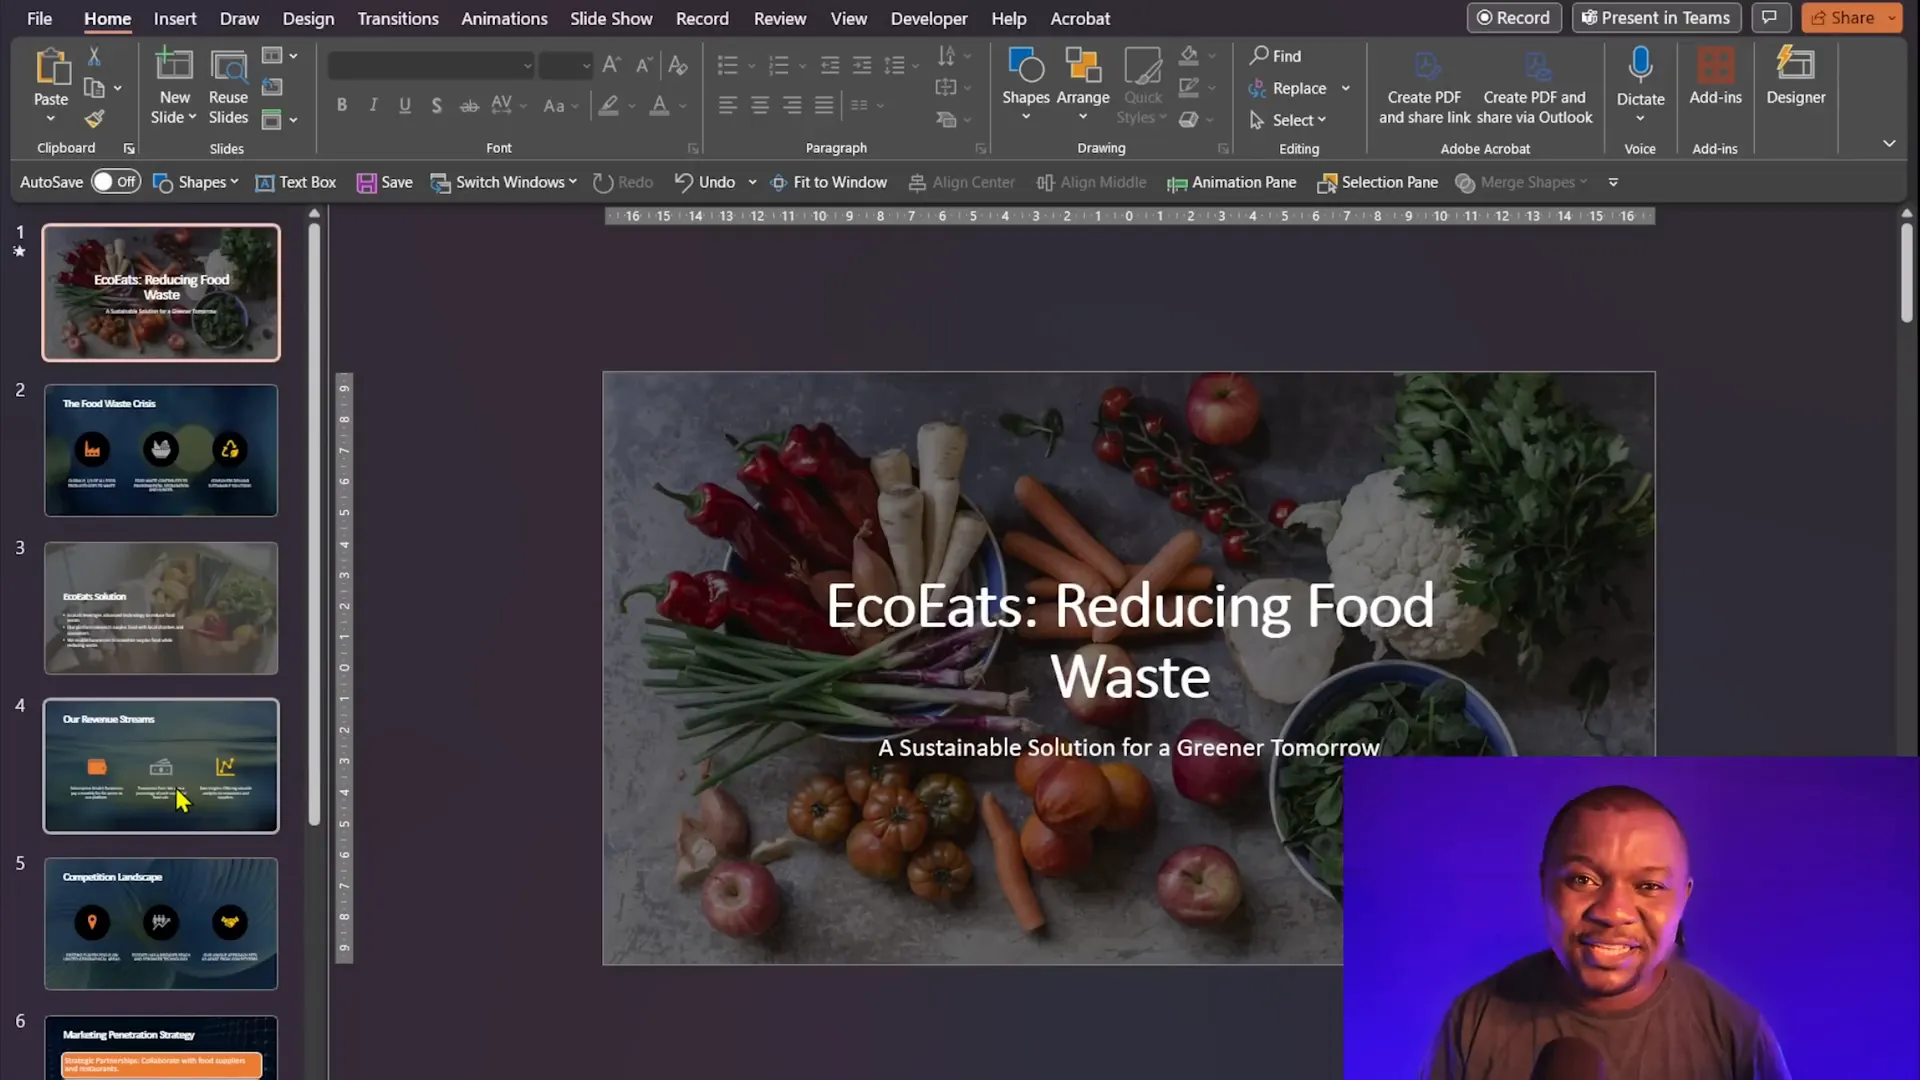Toggle the AutoSave switch
The image size is (1920, 1080).
click(115, 181)
